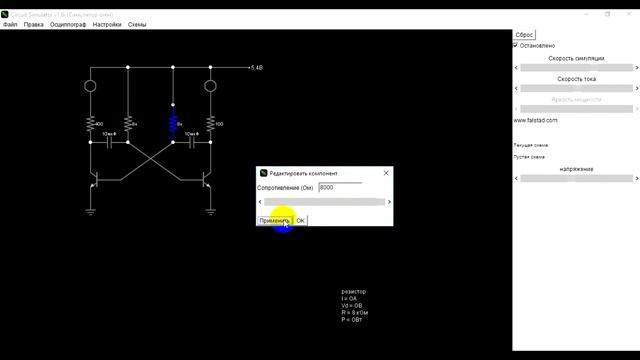Click left arrow of Скорость тока slider
Screen dimensions: 640x360
click(516, 88)
